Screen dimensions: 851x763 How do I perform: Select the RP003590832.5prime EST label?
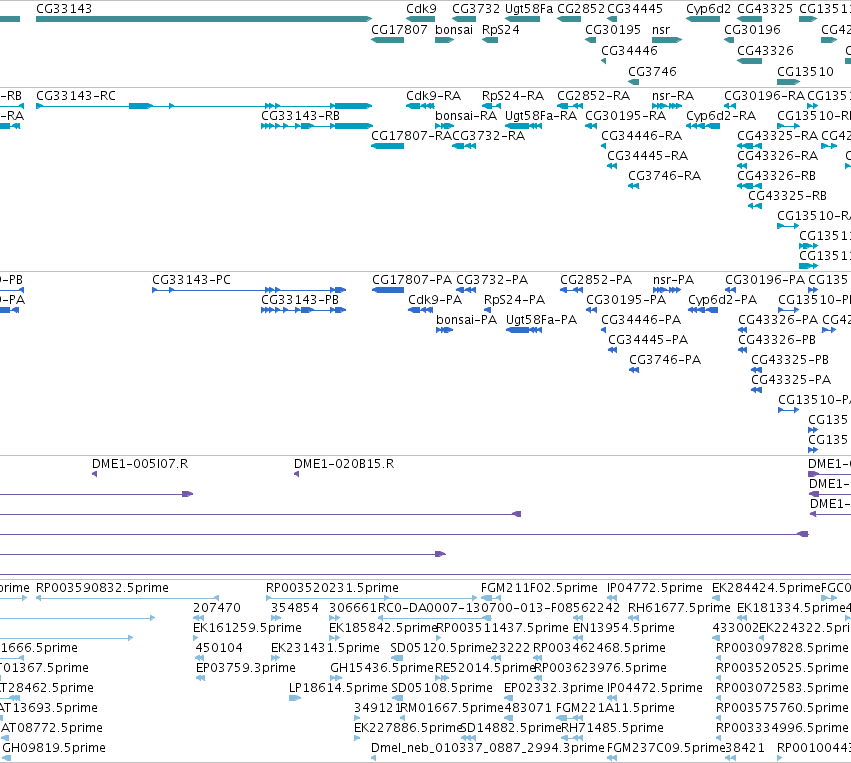click(102, 588)
